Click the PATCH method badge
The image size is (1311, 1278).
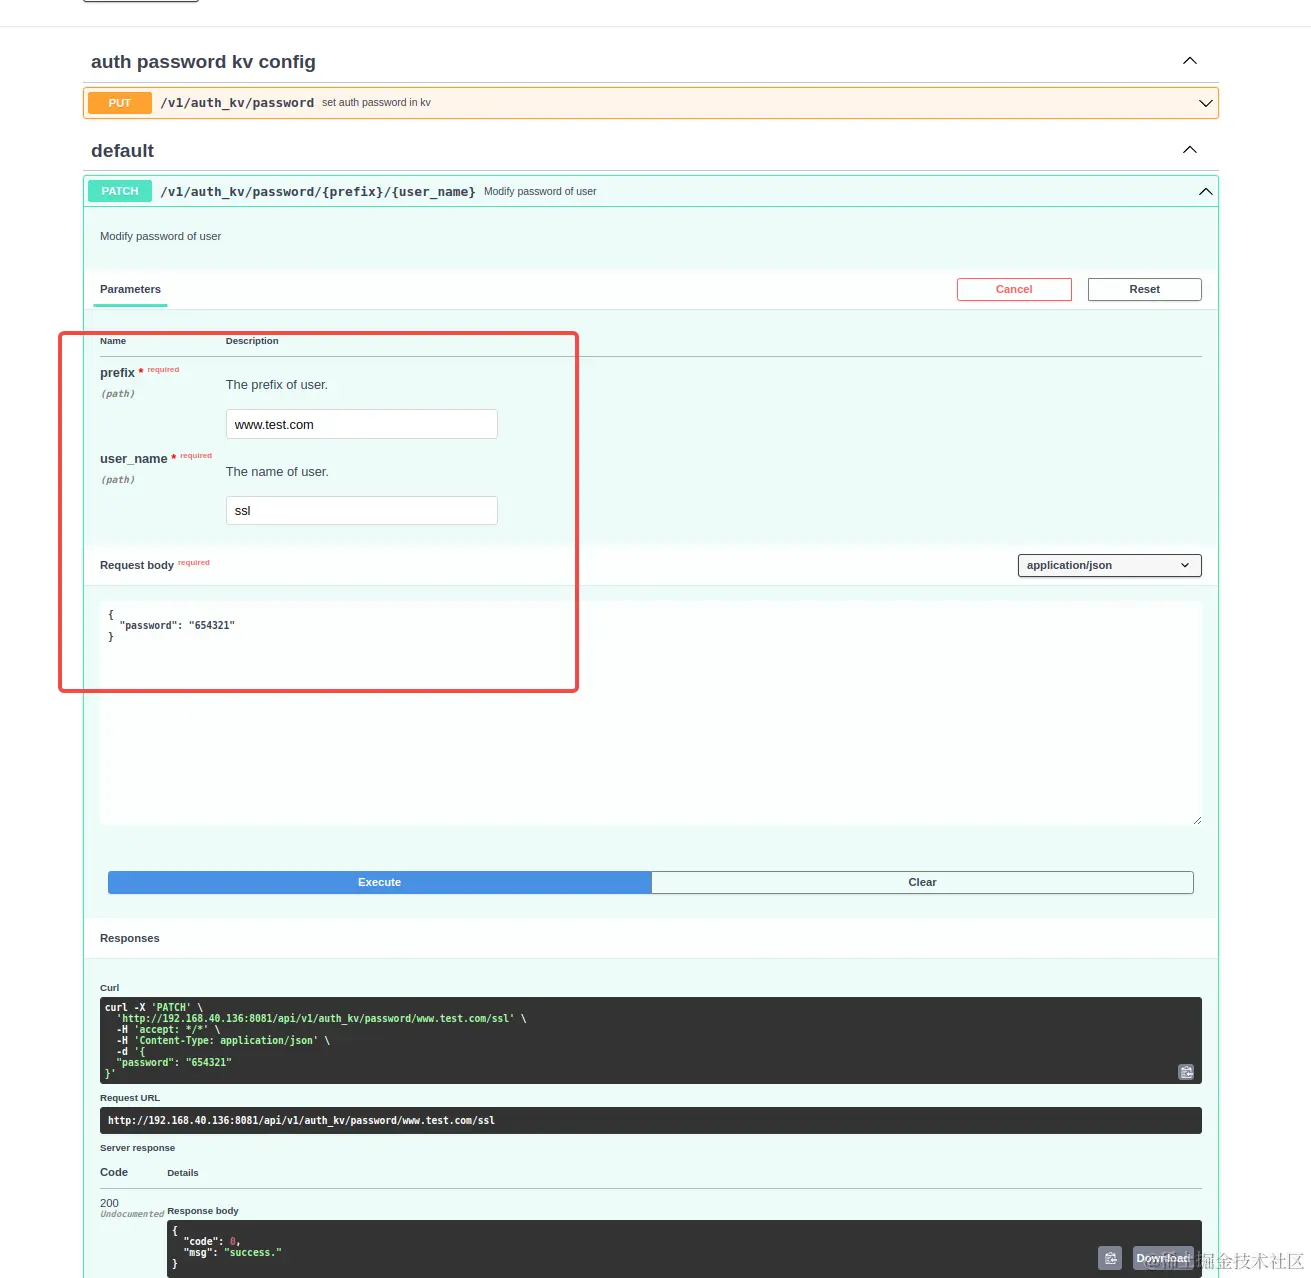click(118, 191)
